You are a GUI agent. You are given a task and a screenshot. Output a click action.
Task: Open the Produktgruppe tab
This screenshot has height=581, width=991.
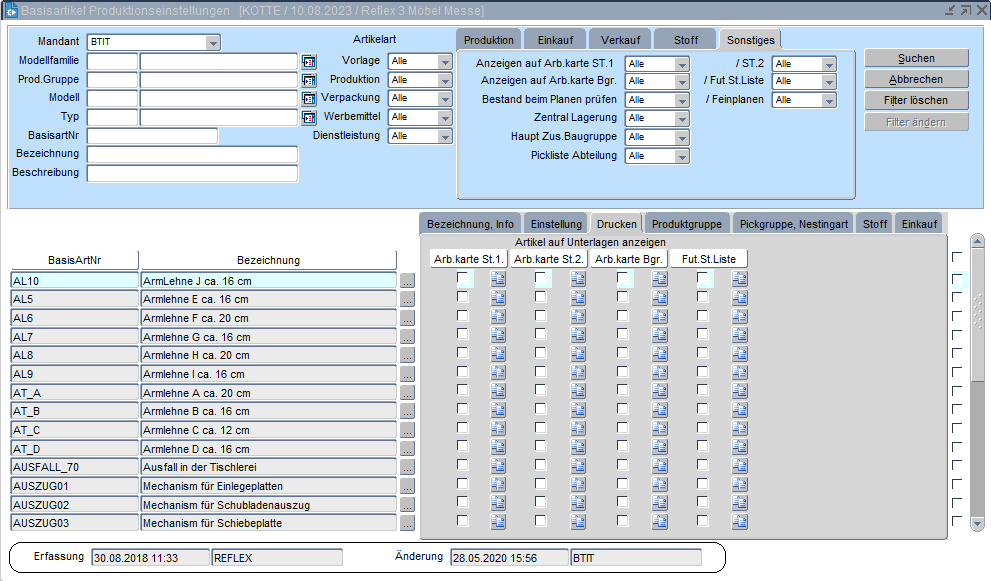[687, 224]
